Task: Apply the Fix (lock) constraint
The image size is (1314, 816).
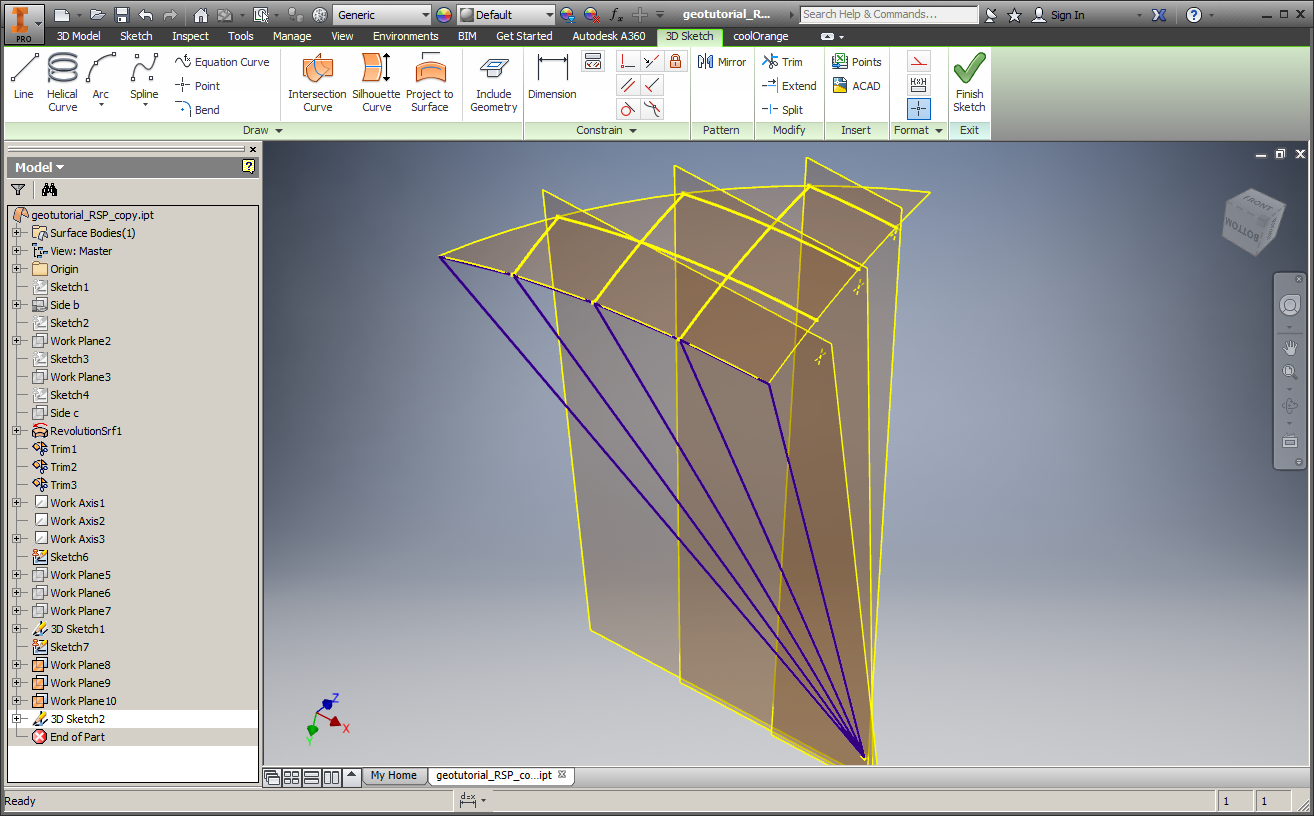Action: (x=676, y=62)
